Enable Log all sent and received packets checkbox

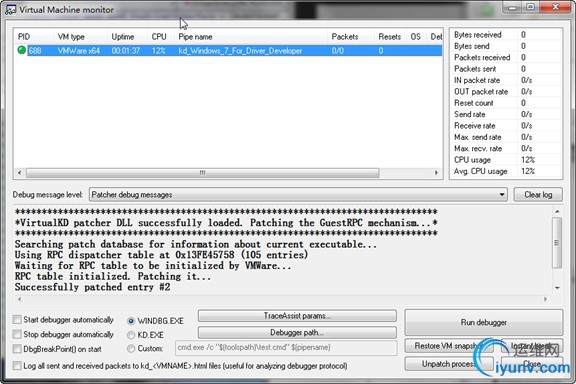[x=17, y=366]
